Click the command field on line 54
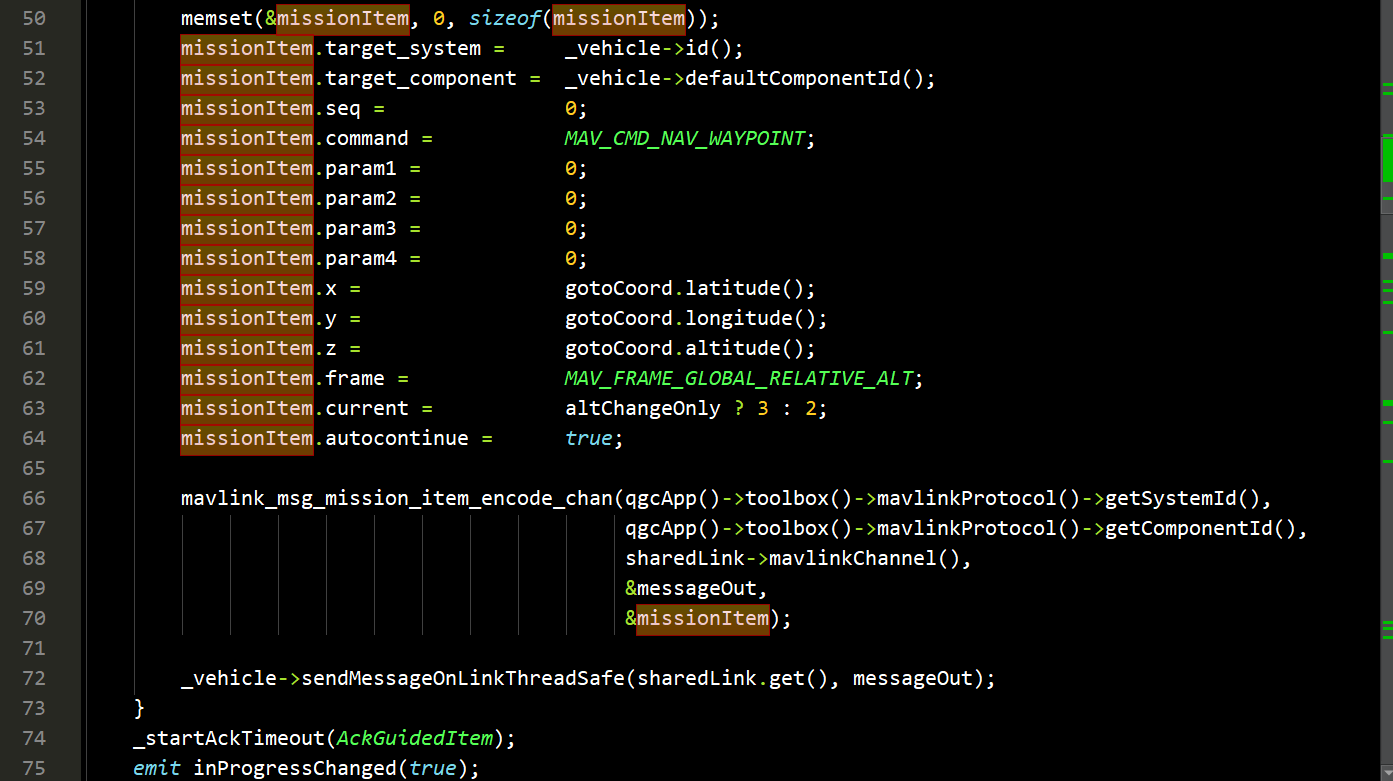Viewport: 1393px width, 781px height. 367,138
